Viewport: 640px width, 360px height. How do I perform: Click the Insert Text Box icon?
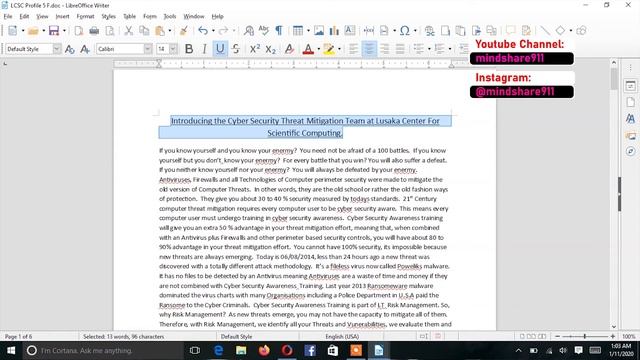tap(350, 31)
